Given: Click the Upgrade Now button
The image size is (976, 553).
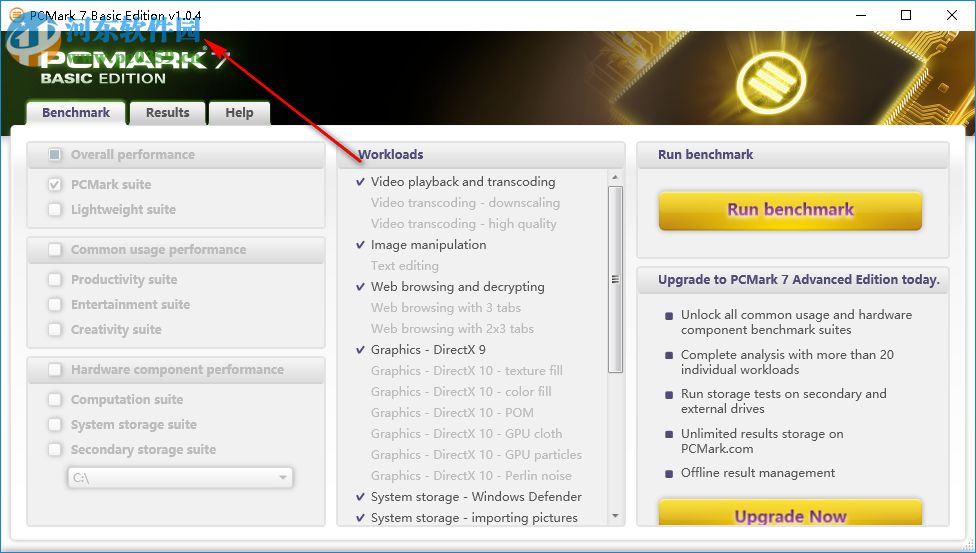Looking at the screenshot, I should click(790, 513).
